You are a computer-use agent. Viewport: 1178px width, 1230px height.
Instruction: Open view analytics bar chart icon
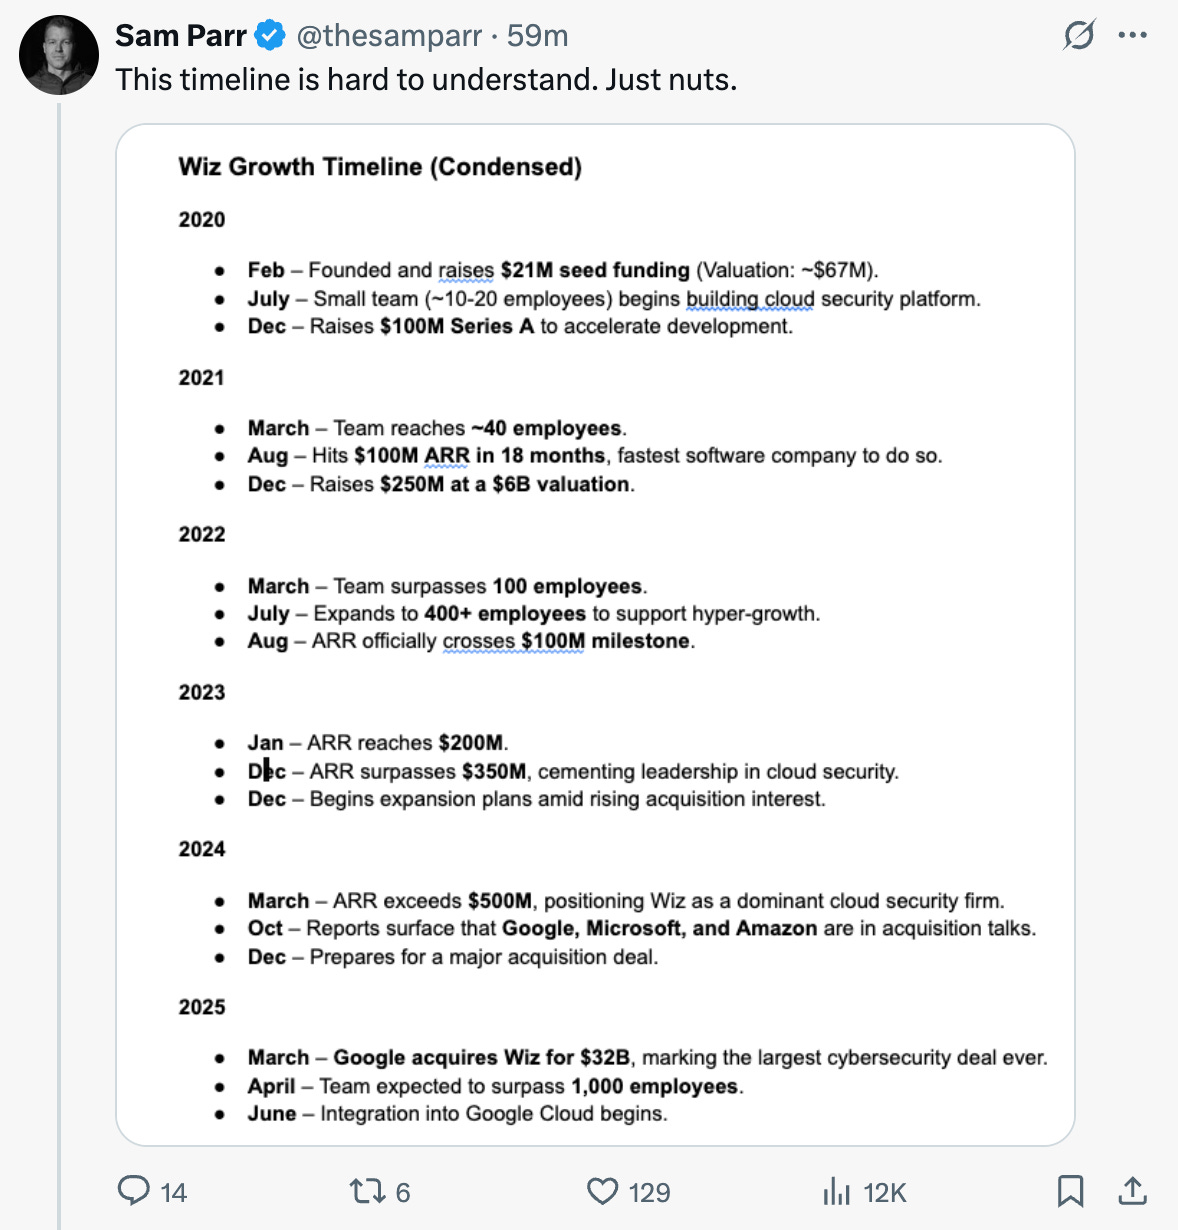click(835, 1191)
